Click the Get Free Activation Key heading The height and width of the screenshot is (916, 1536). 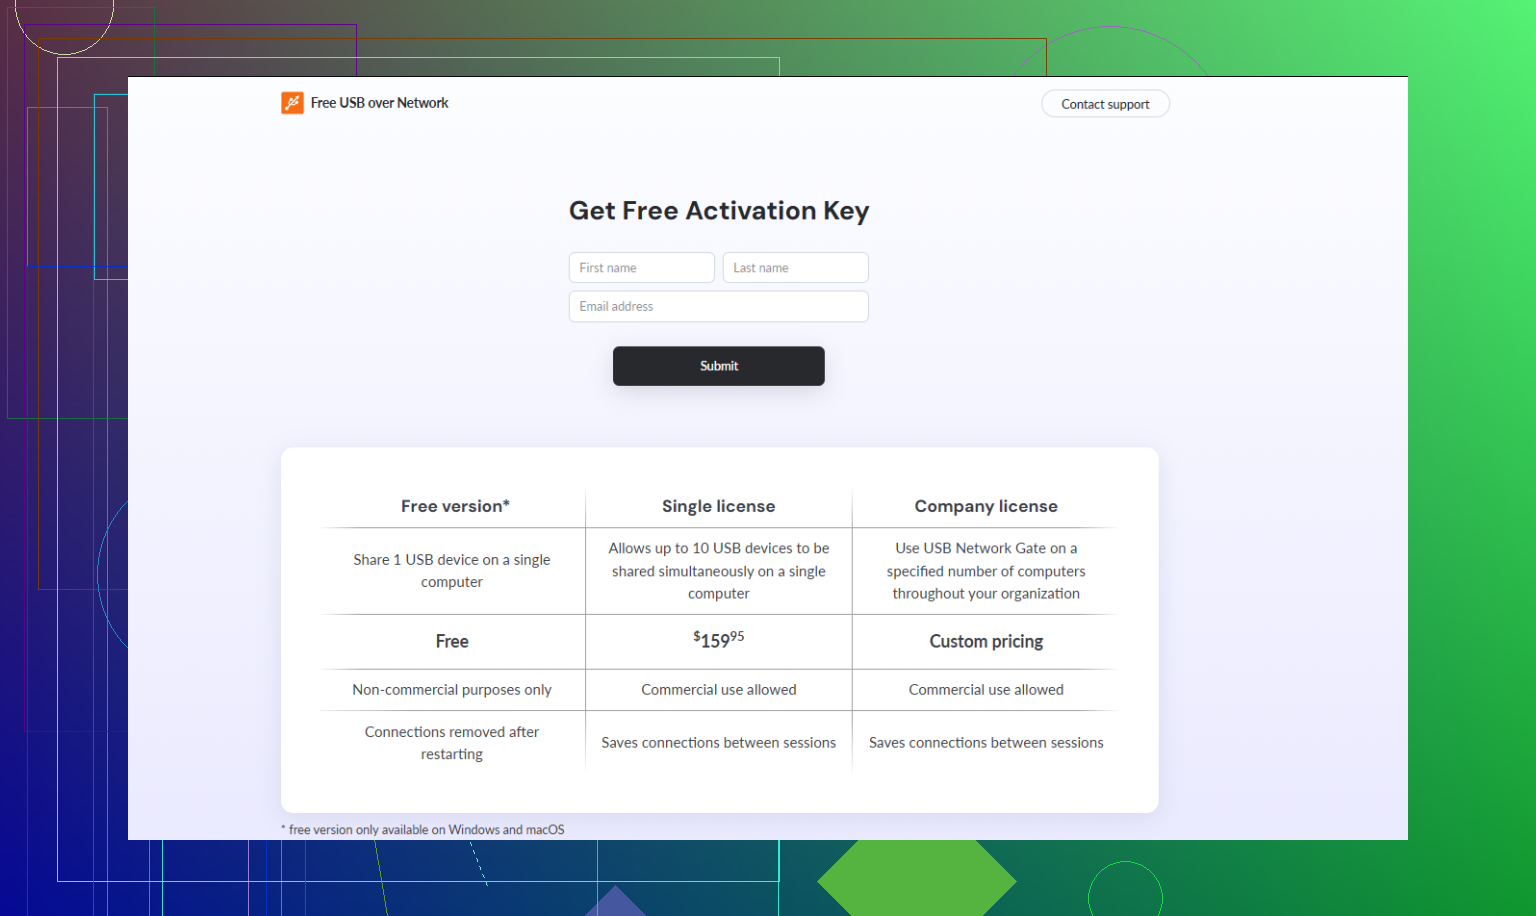coord(718,211)
